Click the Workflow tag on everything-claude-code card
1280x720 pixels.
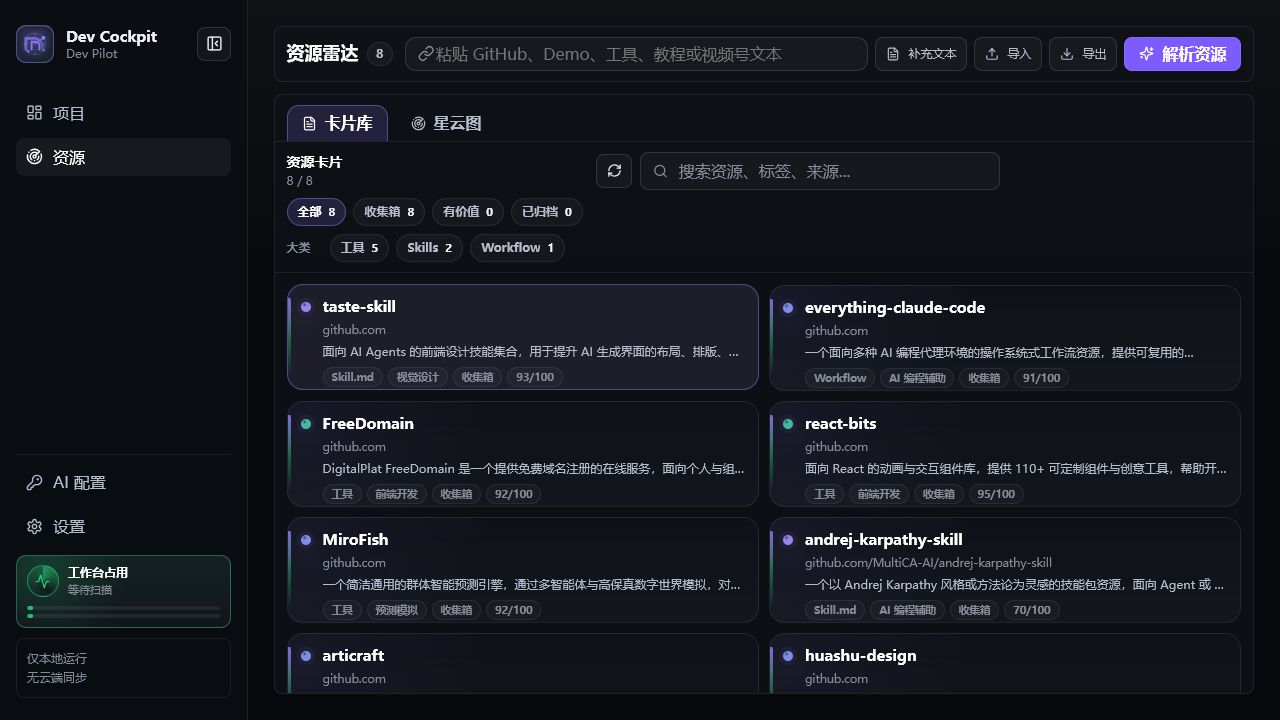pyautogui.click(x=840, y=378)
